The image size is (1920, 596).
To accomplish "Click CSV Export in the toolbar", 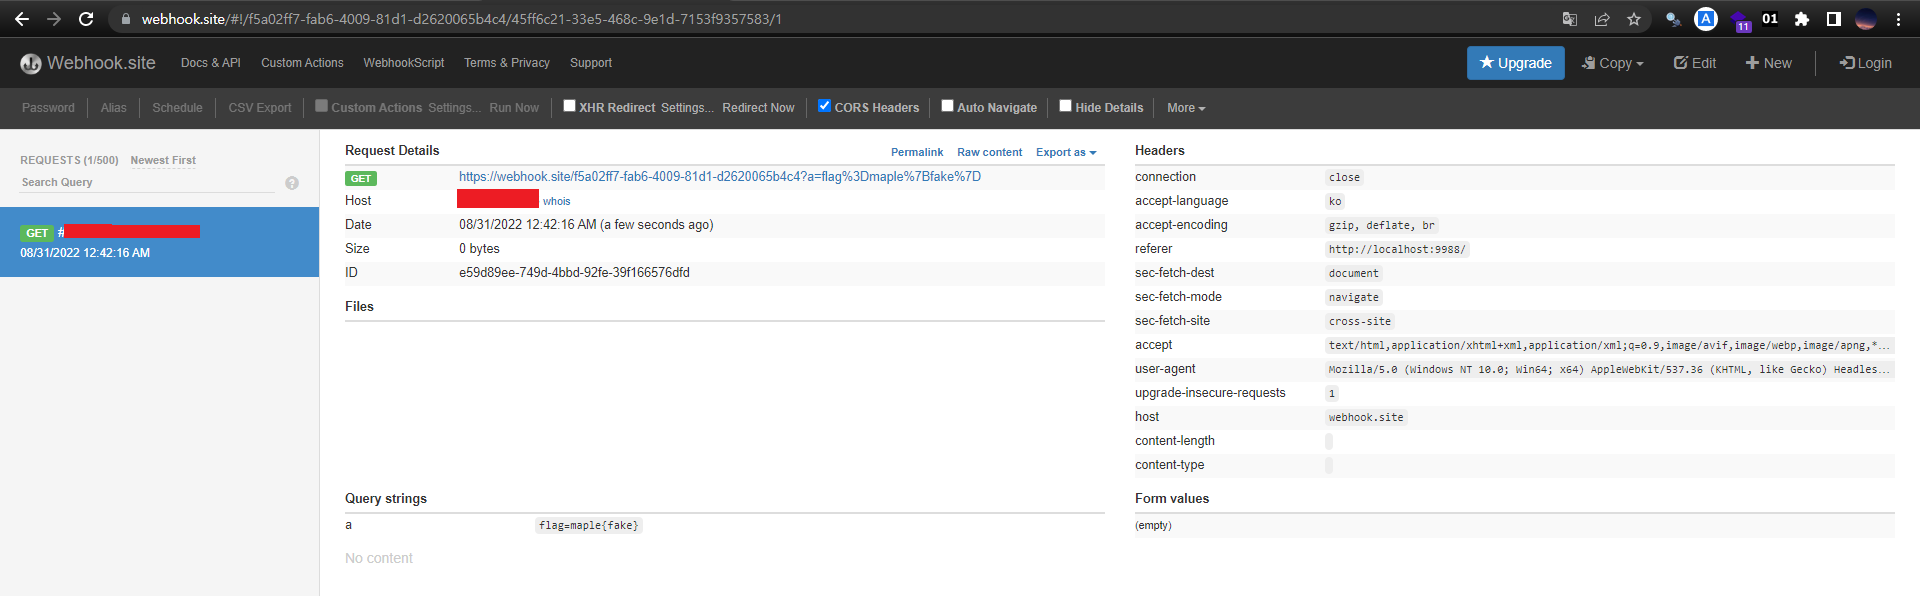I will 260,108.
